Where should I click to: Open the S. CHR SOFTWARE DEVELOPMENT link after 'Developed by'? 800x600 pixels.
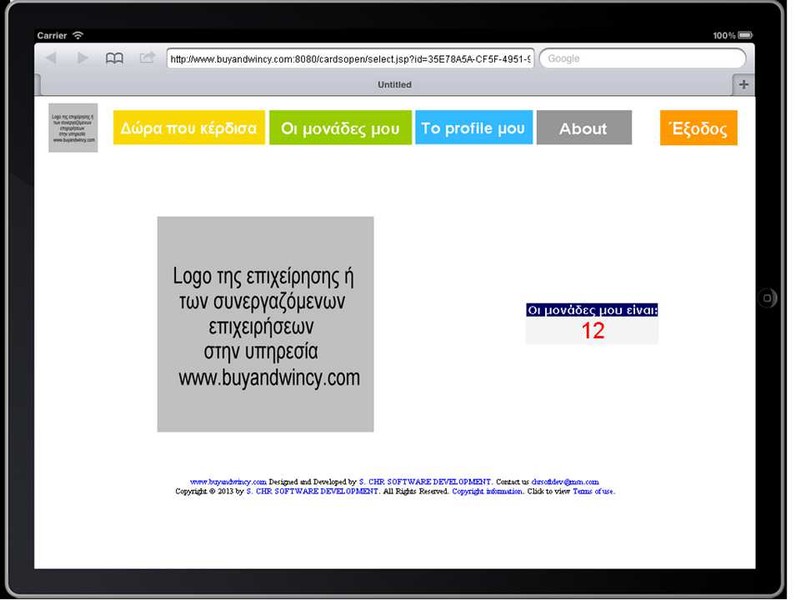click(425, 482)
